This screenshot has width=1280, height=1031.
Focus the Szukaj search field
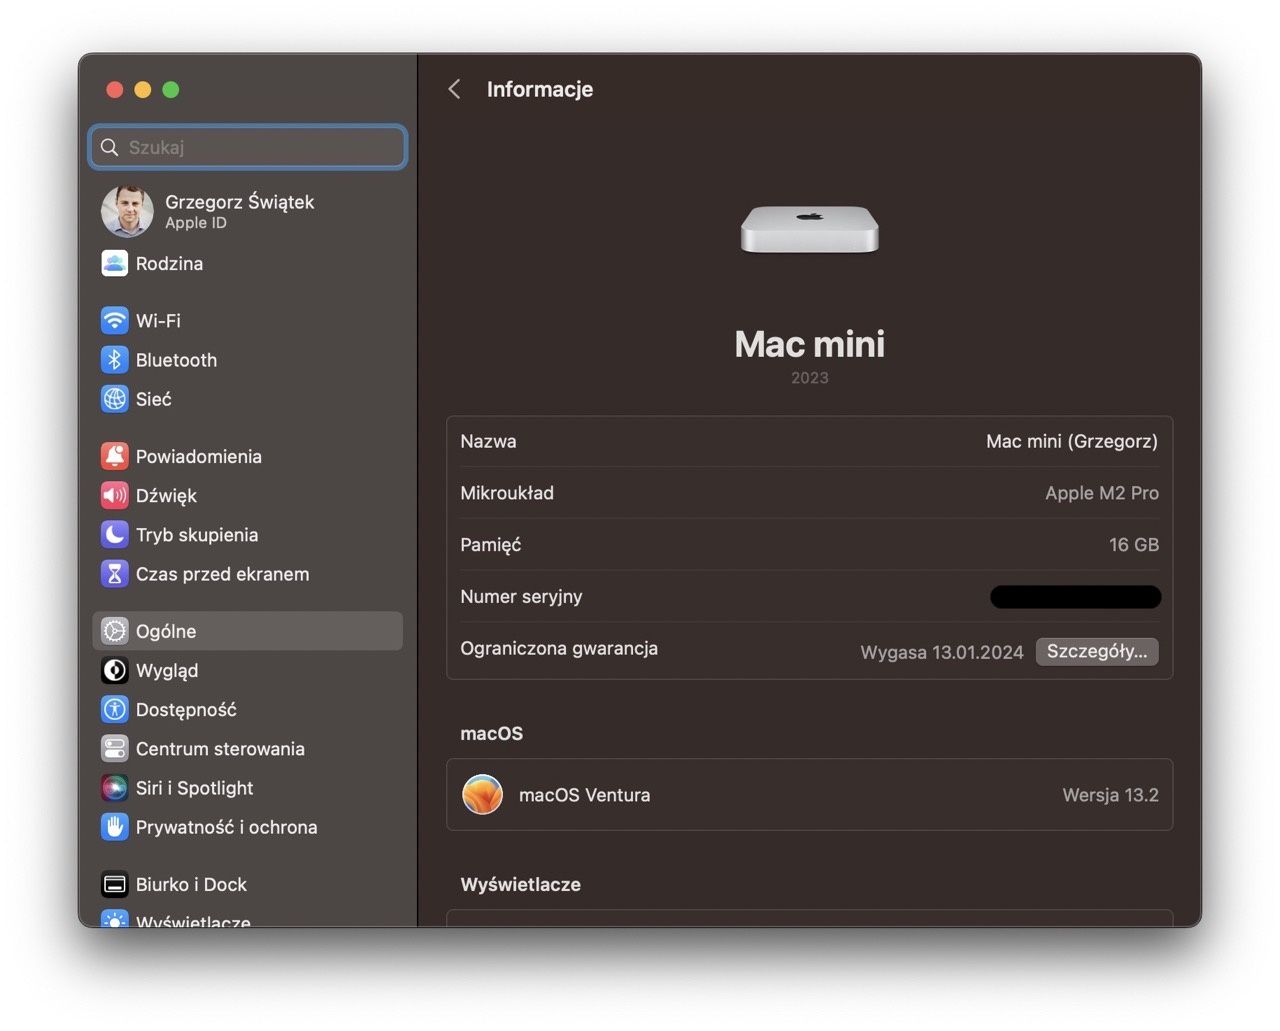coord(248,147)
